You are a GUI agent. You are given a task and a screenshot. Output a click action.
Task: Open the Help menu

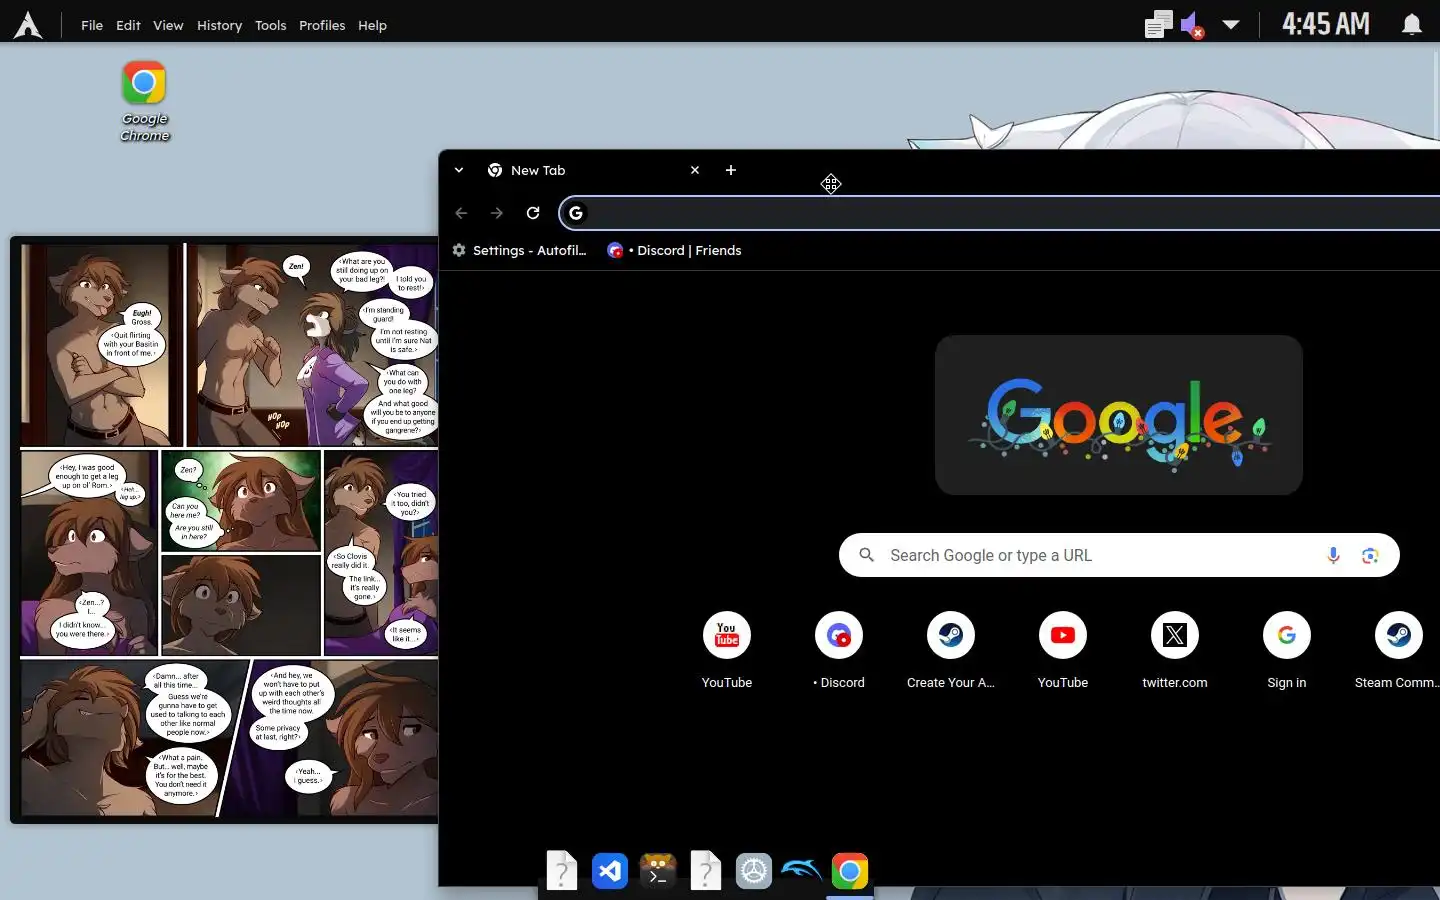(x=372, y=25)
